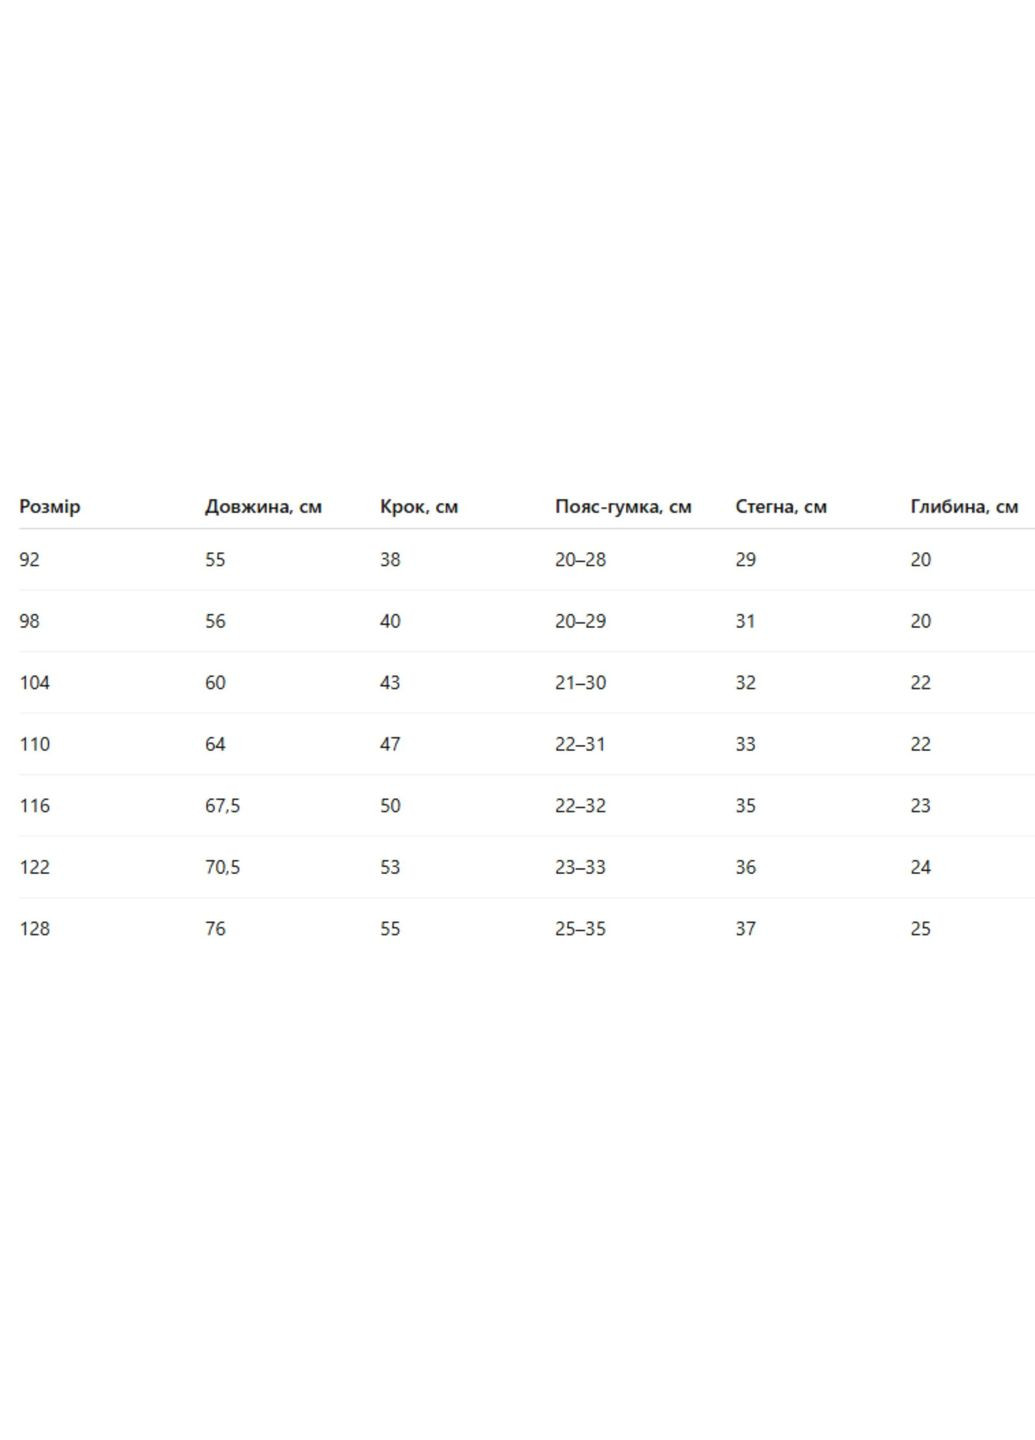Click the 67,5 length value
Screen dimensions: 1035x1440
point(223,806)
